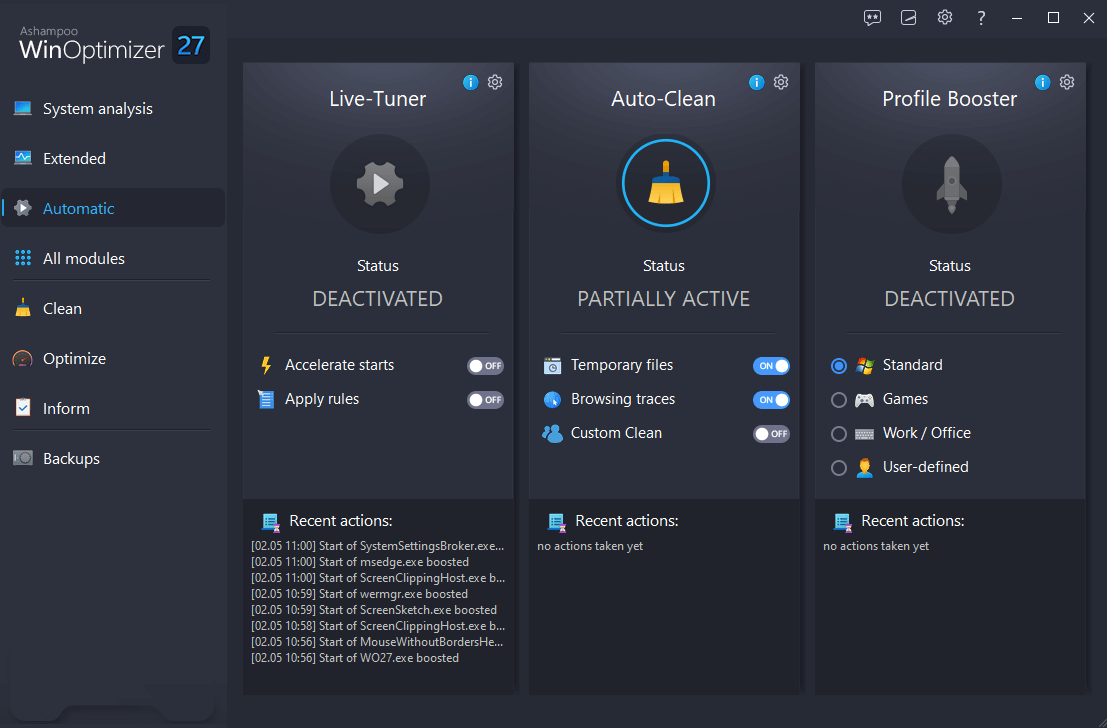
Task: Open the Optimize section
Action: click(74, 358)
